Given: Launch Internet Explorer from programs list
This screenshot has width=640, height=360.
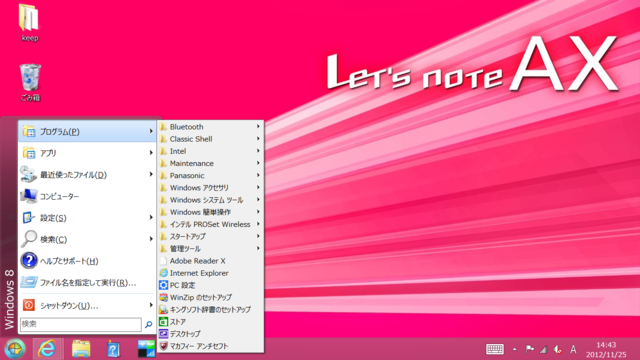Looking at the screenshot, I should [210, 273].
